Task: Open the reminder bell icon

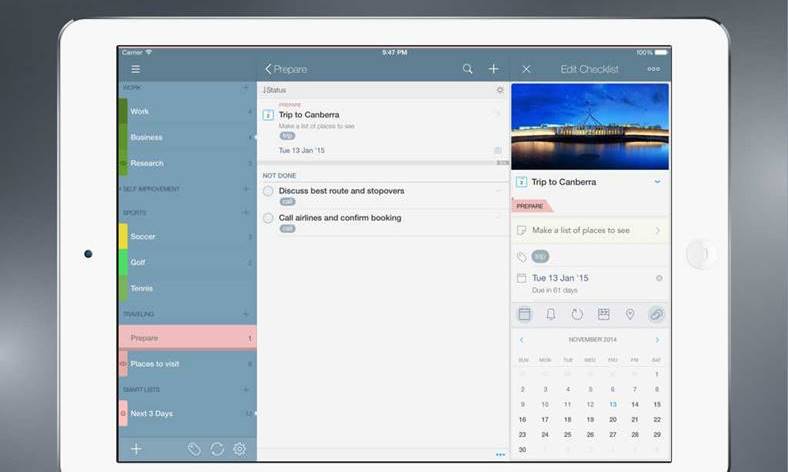Action: (550, 314)
